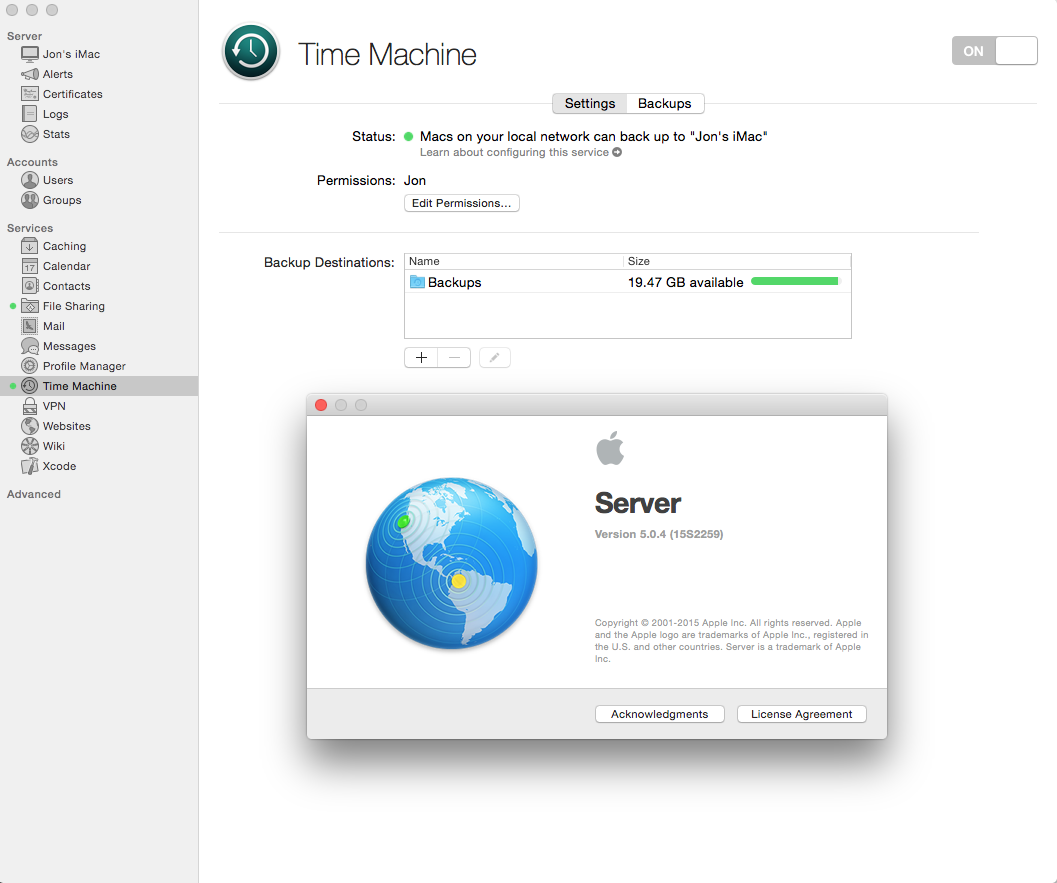The width and height of the screenshot is (1057, 883).
Task: Switch to the Backups tab
Action: click(x=664, y=103)
